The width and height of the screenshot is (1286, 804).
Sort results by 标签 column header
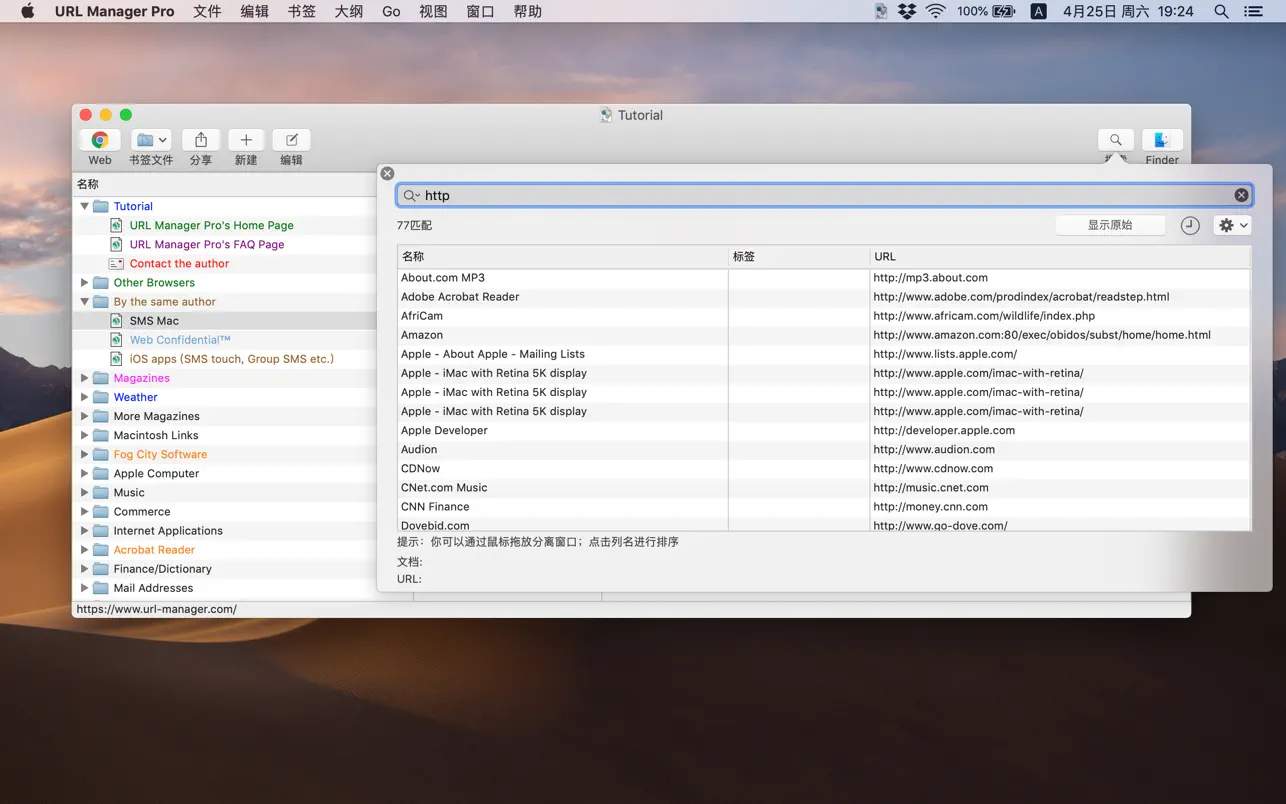(x=799, y=256)
